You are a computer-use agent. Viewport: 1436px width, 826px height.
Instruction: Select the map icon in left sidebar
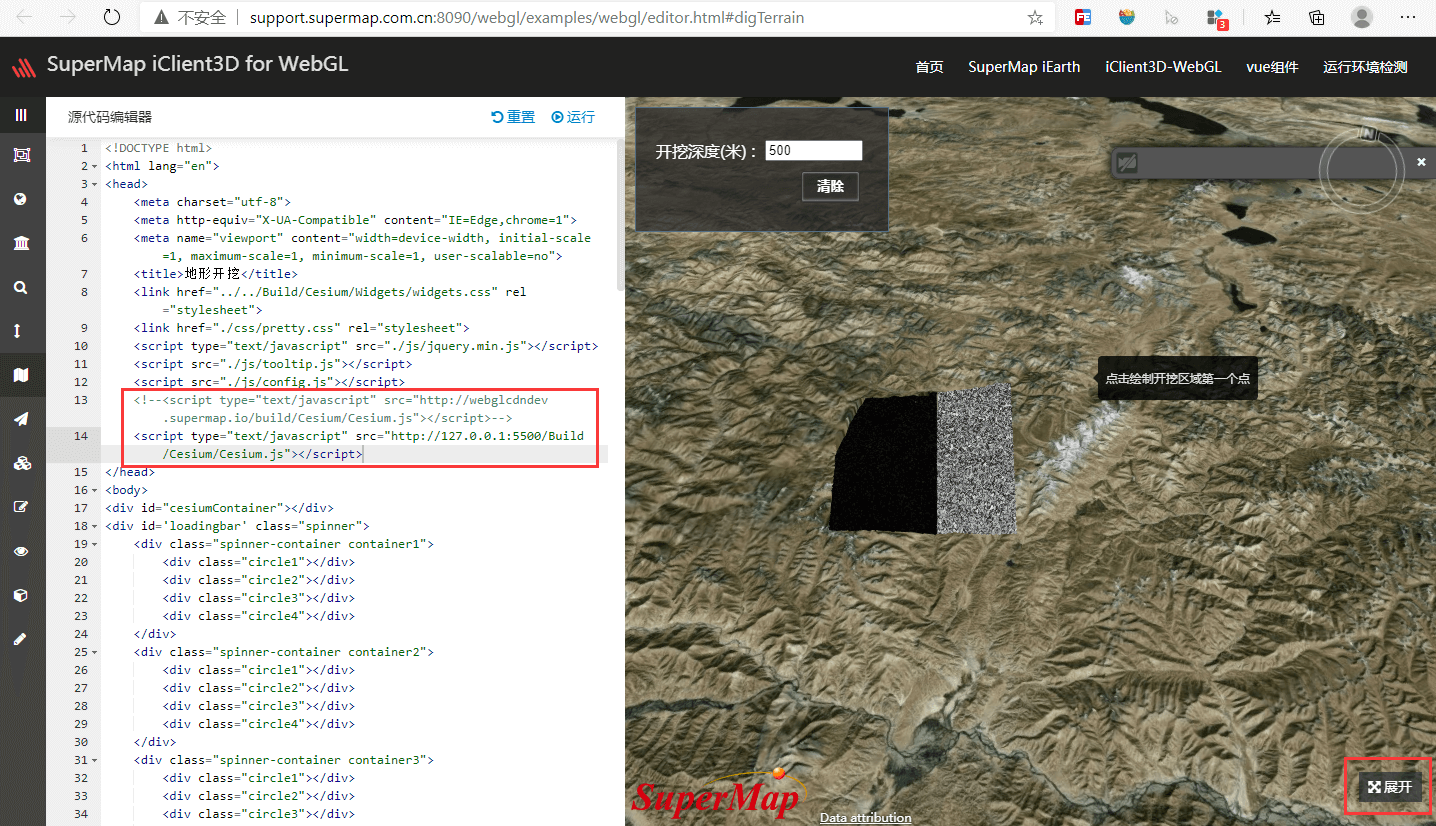(21, 375)
